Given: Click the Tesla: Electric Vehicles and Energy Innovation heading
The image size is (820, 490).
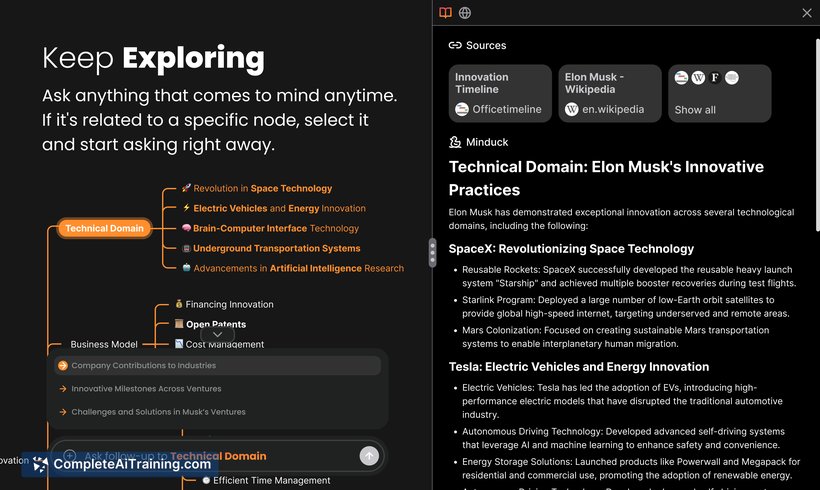Looking at the screenshot, I should 579,367.
